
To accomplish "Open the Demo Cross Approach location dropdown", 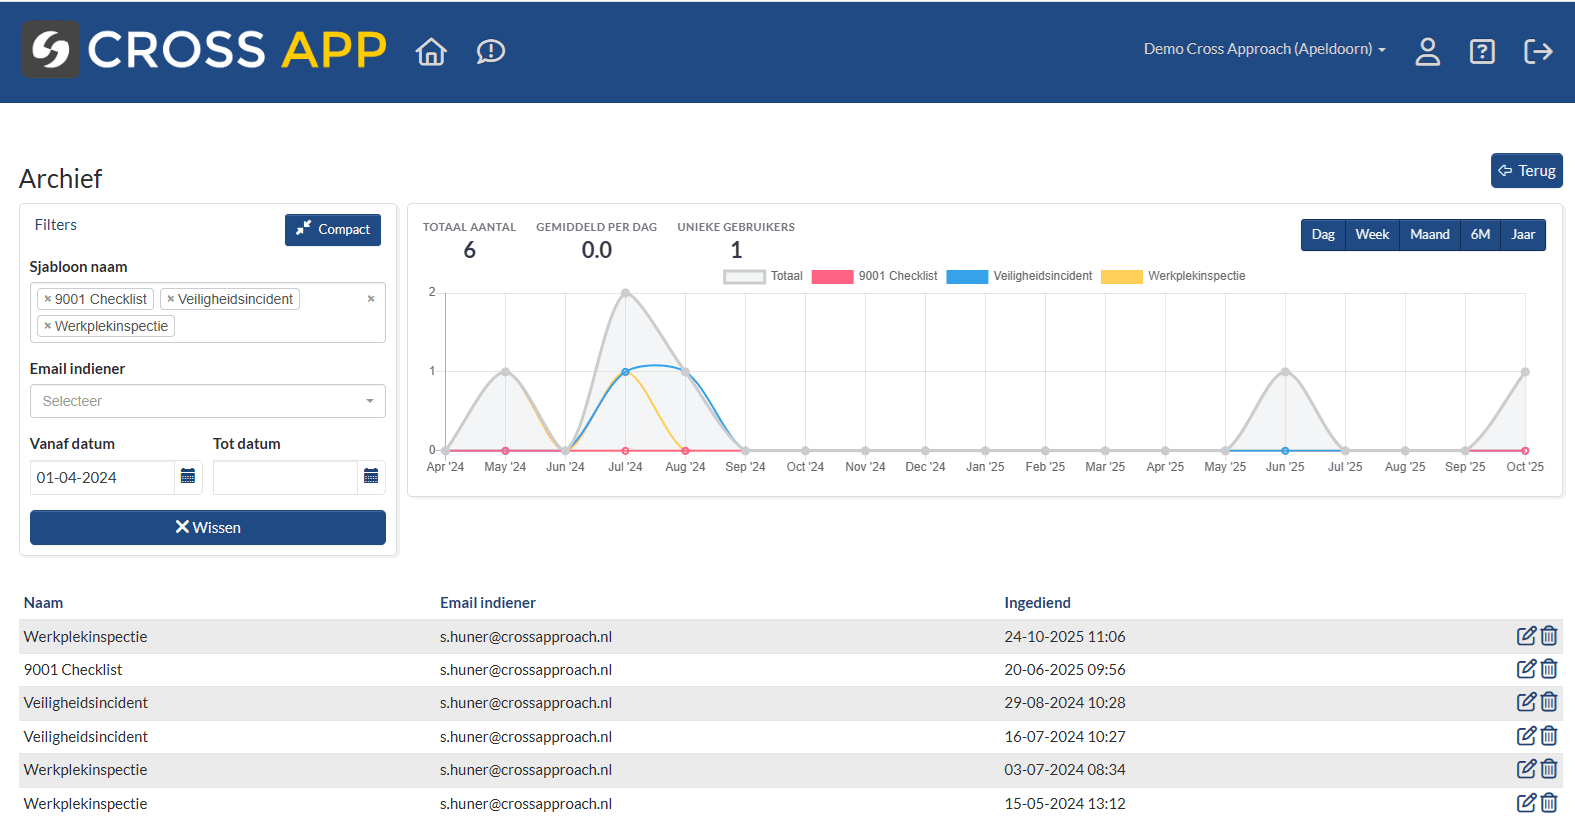I will coord(1264,49).
